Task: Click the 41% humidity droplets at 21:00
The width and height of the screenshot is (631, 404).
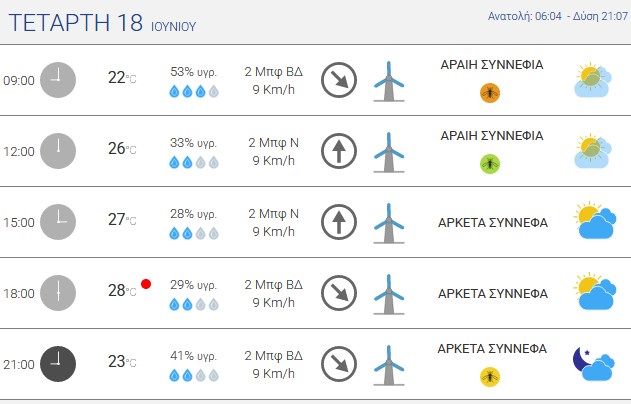Action: [194, 375]
